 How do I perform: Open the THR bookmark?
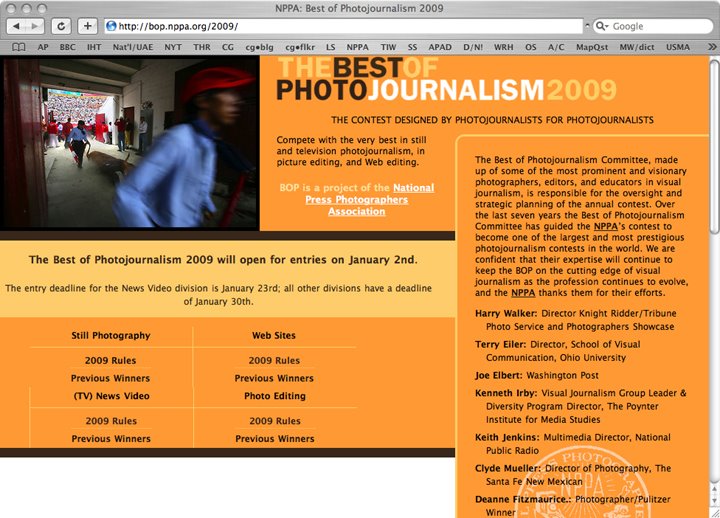202,47
